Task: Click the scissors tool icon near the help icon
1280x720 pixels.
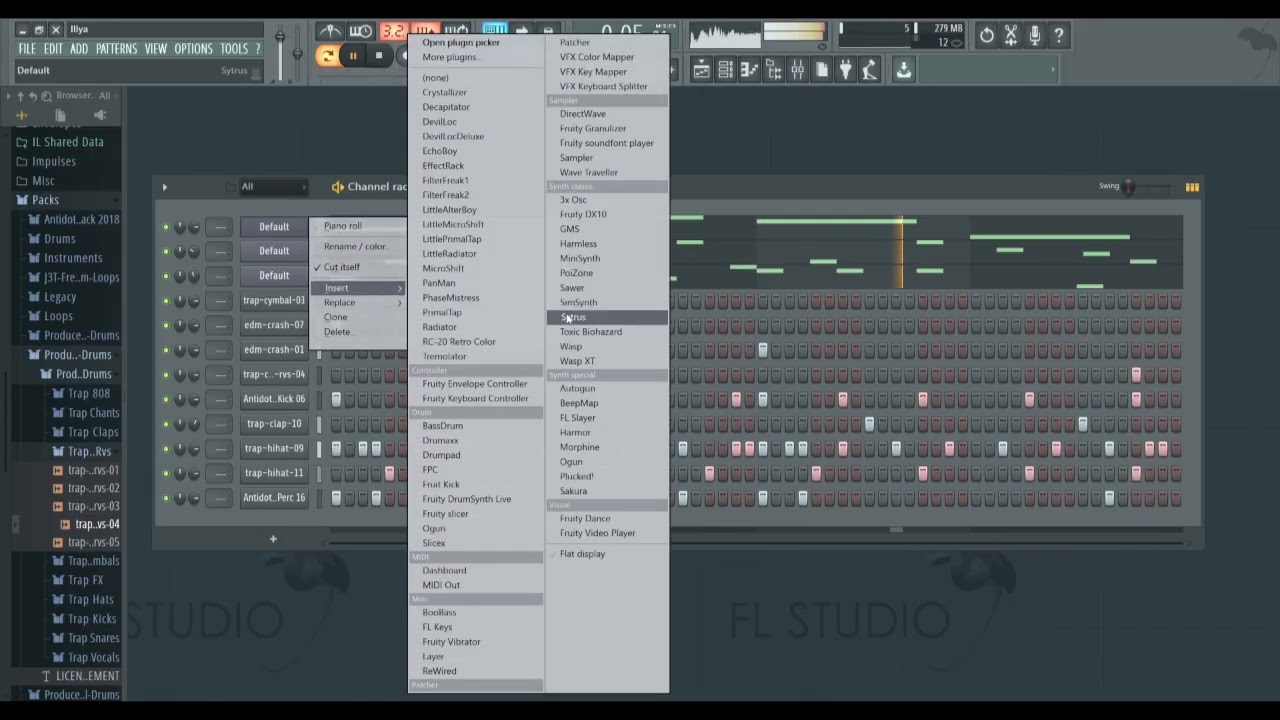Action: click(x=1011, y=35)
